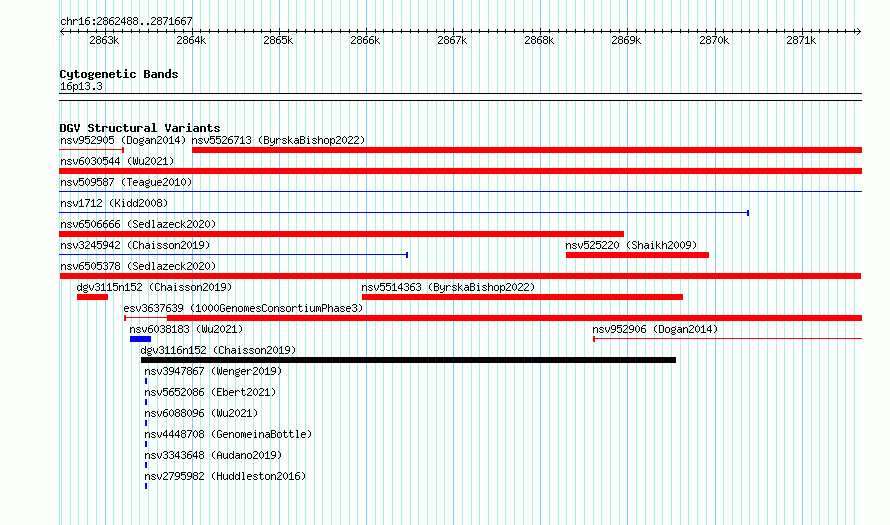Screen dimensions: 890x525
Task: Click nsv3947867 (Wenger2019) label
Action: click(213, 371)
